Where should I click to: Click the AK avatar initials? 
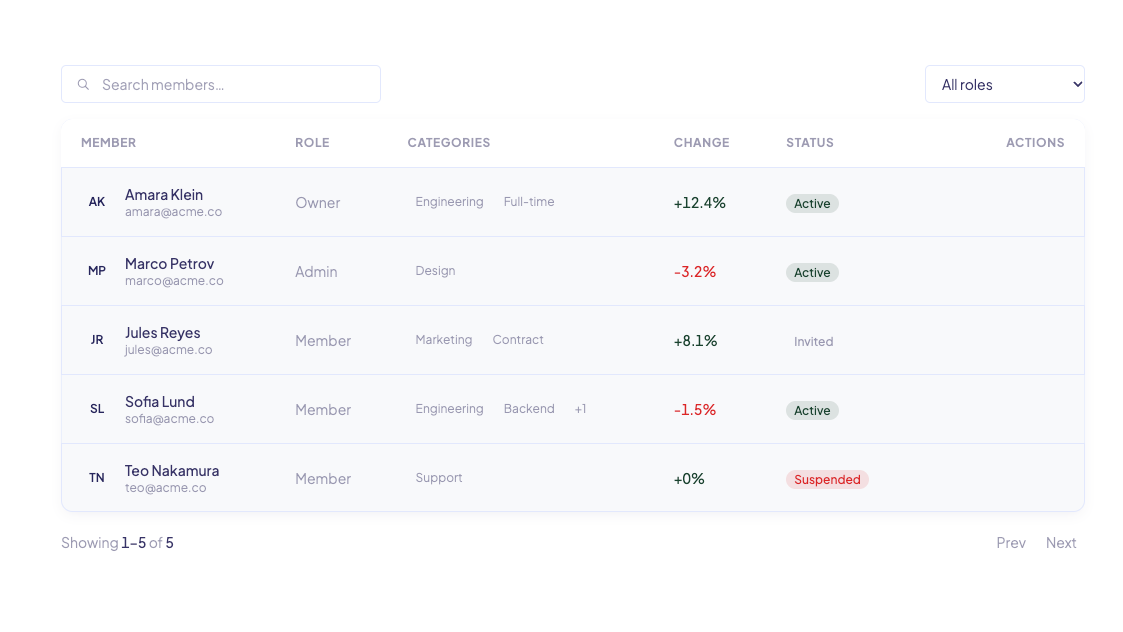click(97, 202)
